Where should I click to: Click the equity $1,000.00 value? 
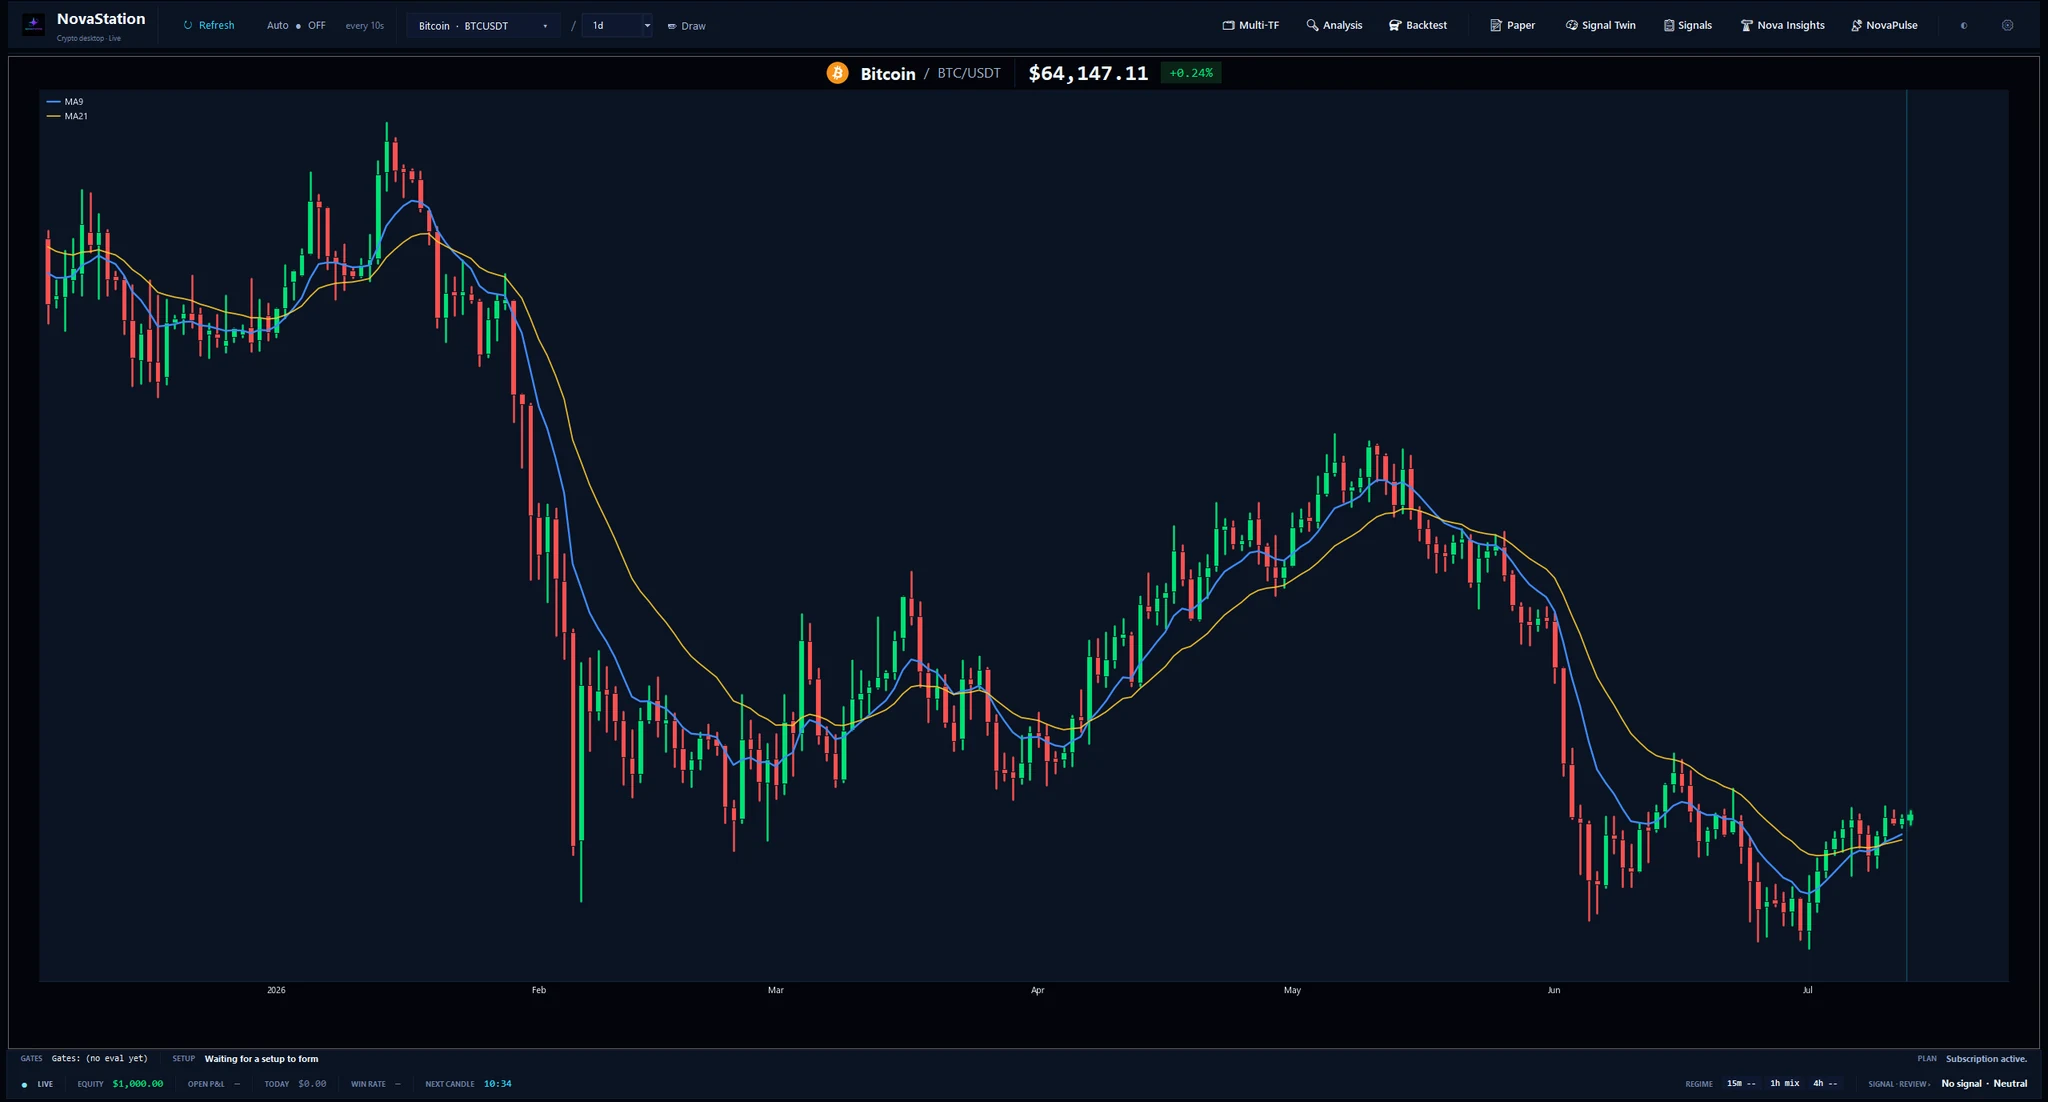point(138,1085)
